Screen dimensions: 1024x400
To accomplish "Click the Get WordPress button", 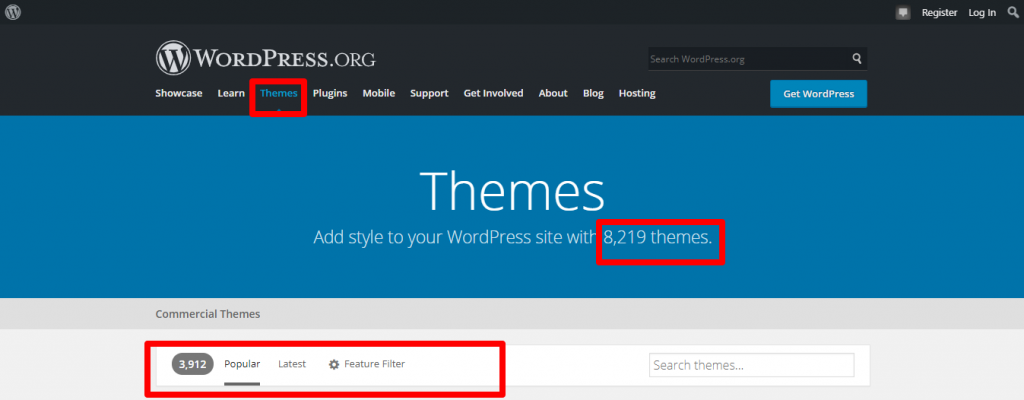I will pos(818,94).
